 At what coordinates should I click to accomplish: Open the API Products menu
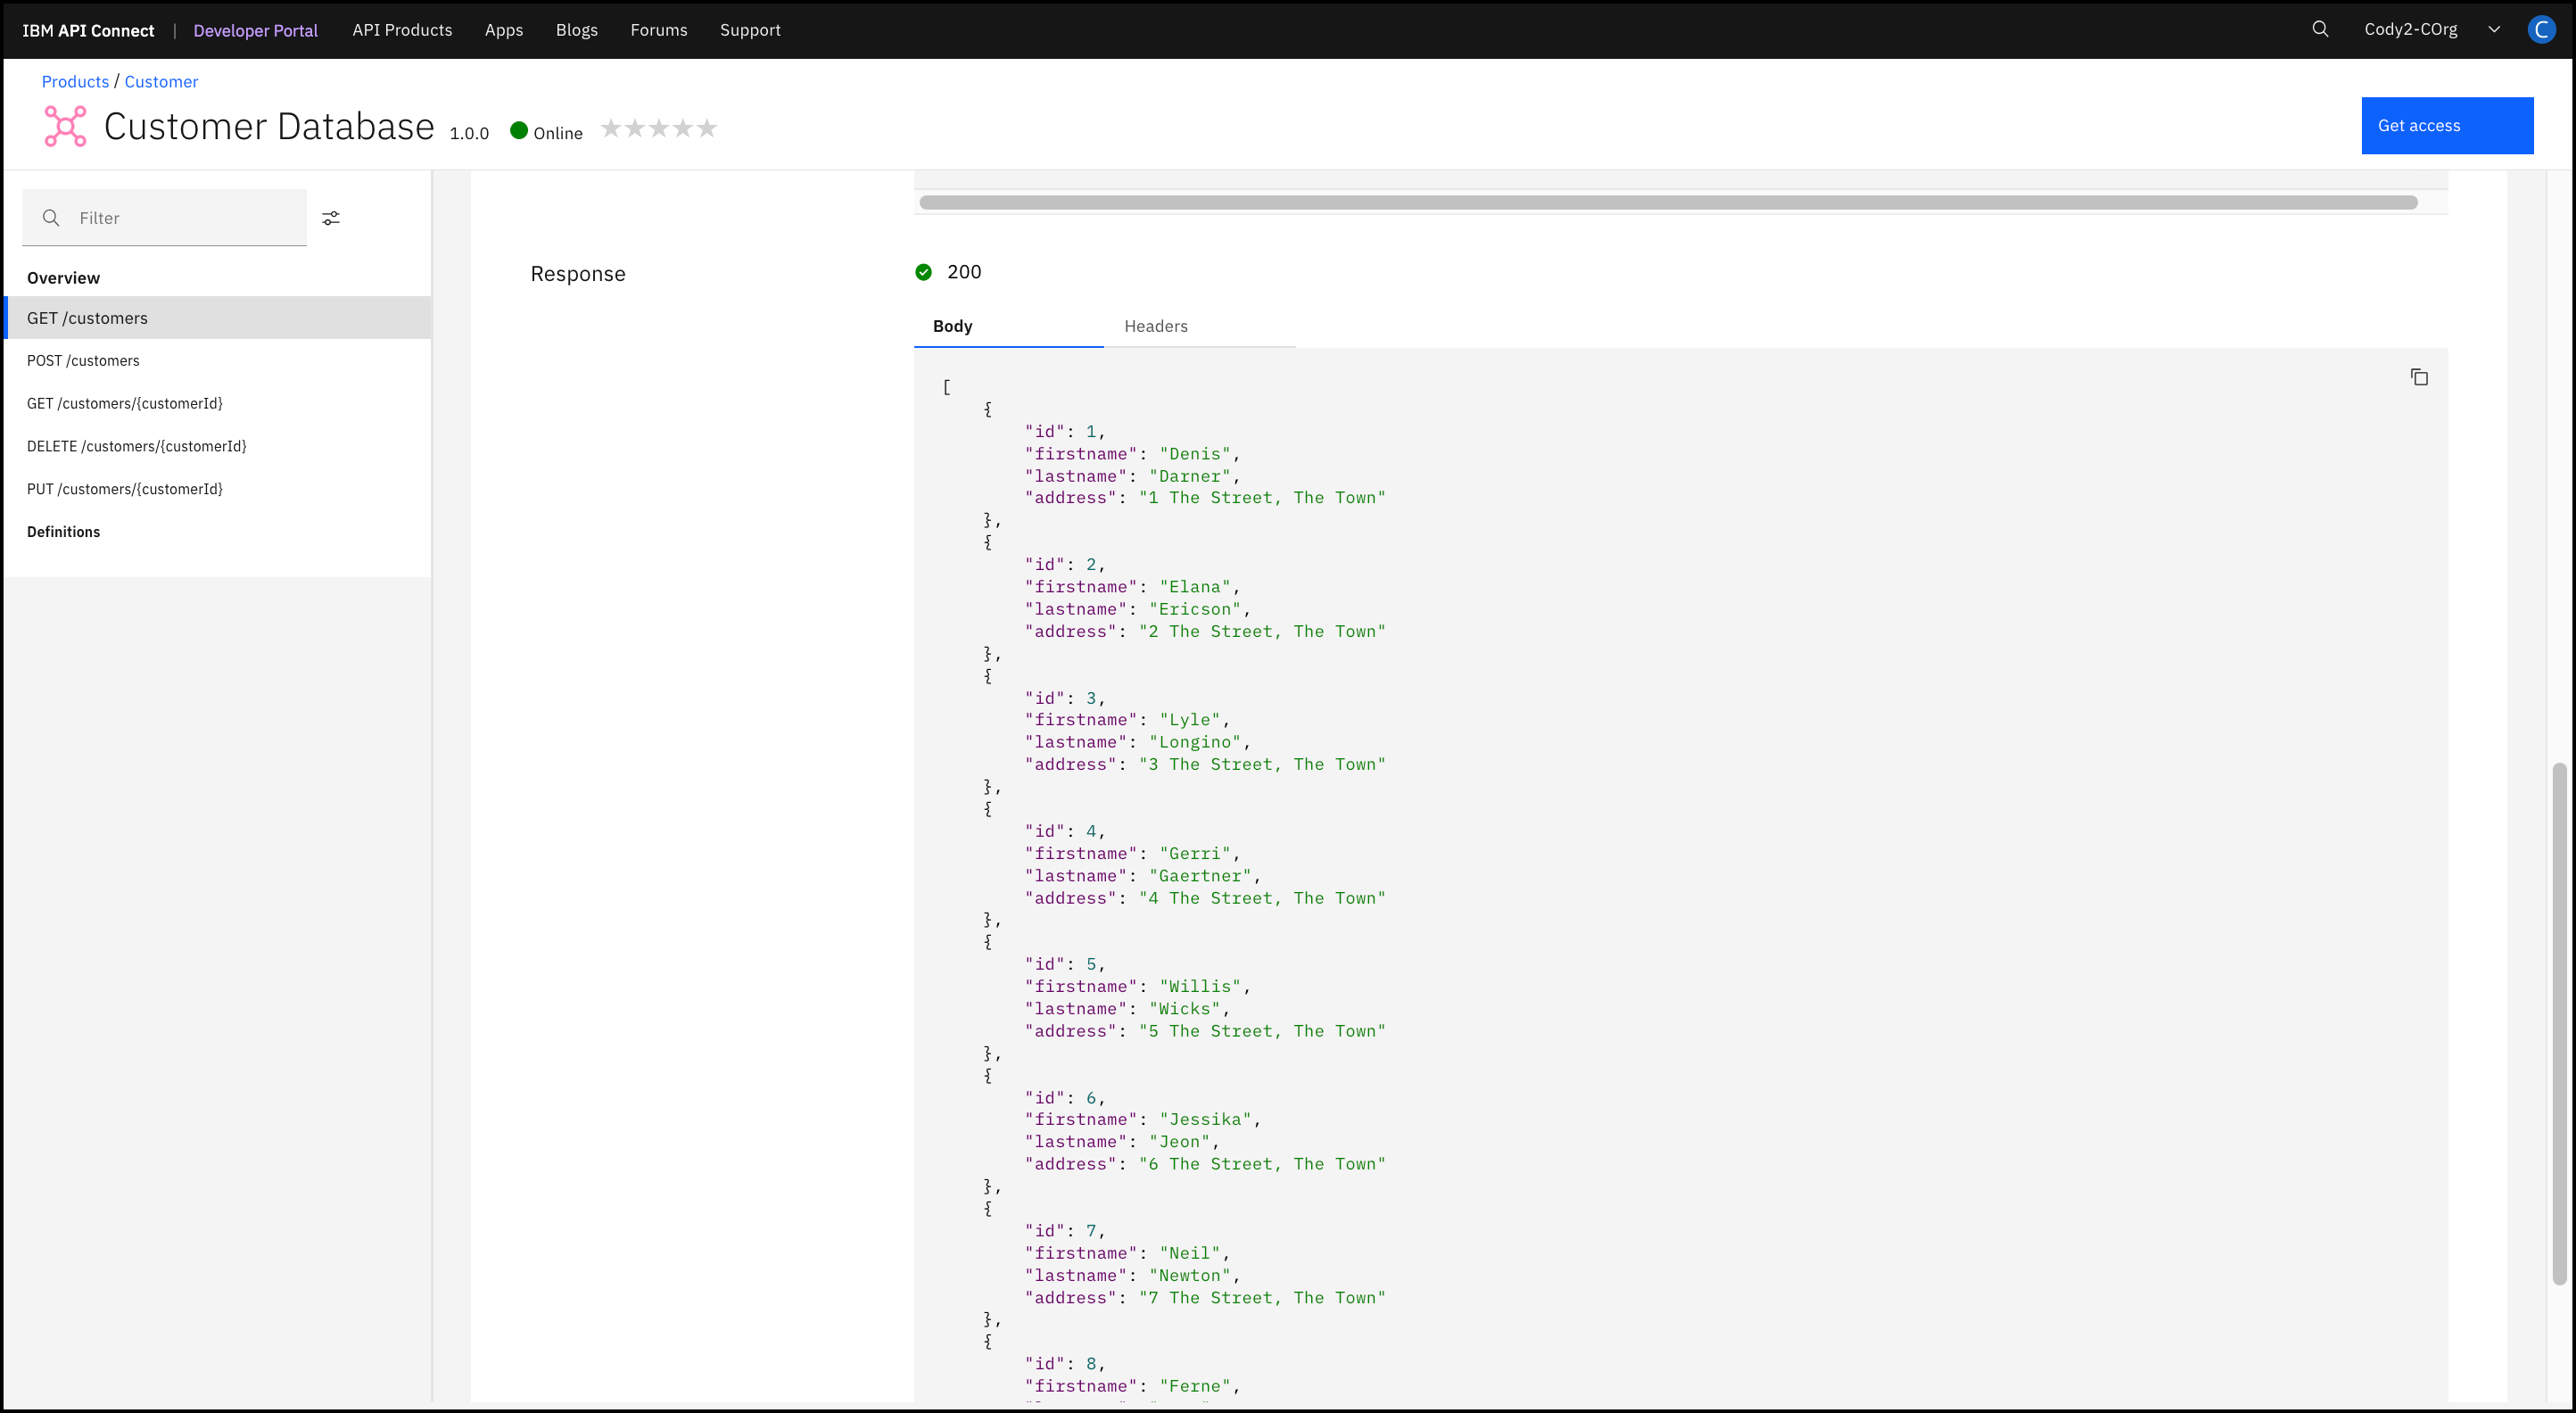(x=402, y=30)
